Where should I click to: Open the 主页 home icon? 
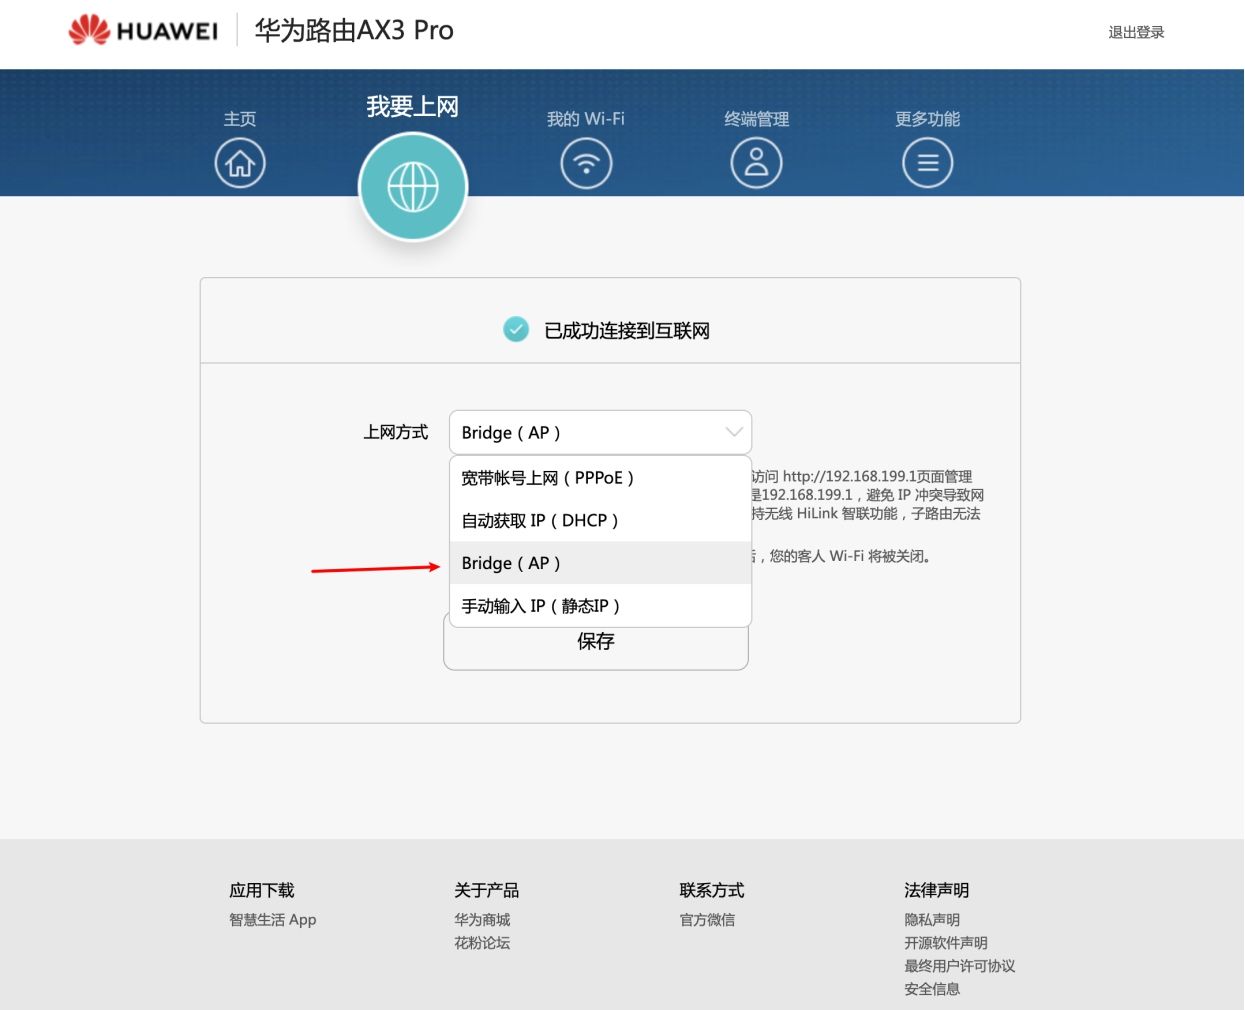240,163
